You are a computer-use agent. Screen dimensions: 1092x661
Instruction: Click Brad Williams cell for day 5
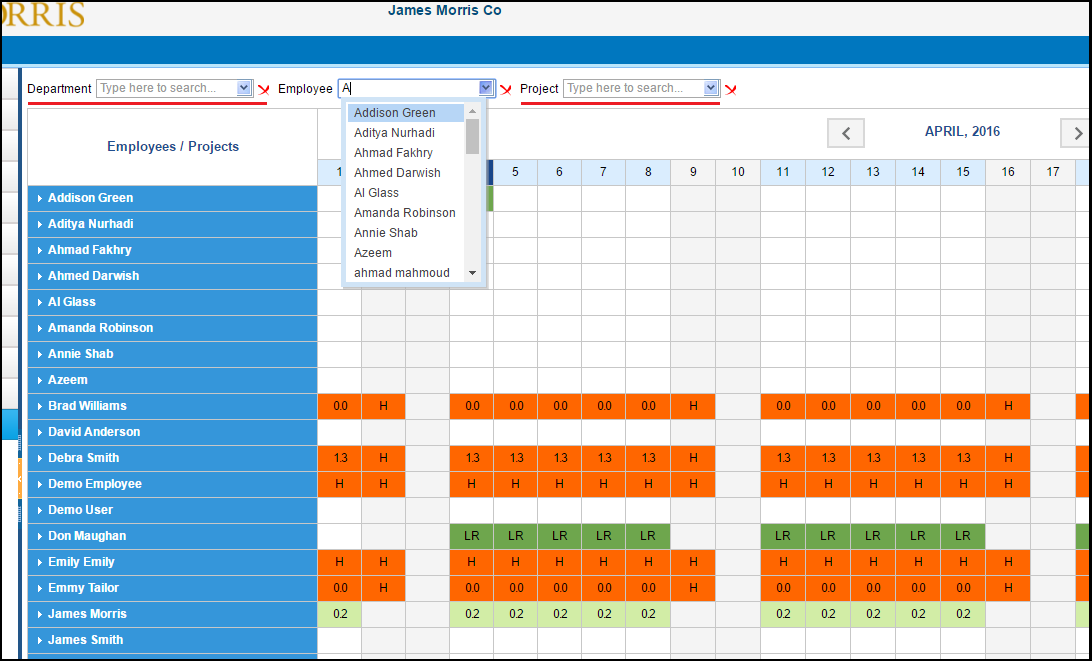point(515,406)
